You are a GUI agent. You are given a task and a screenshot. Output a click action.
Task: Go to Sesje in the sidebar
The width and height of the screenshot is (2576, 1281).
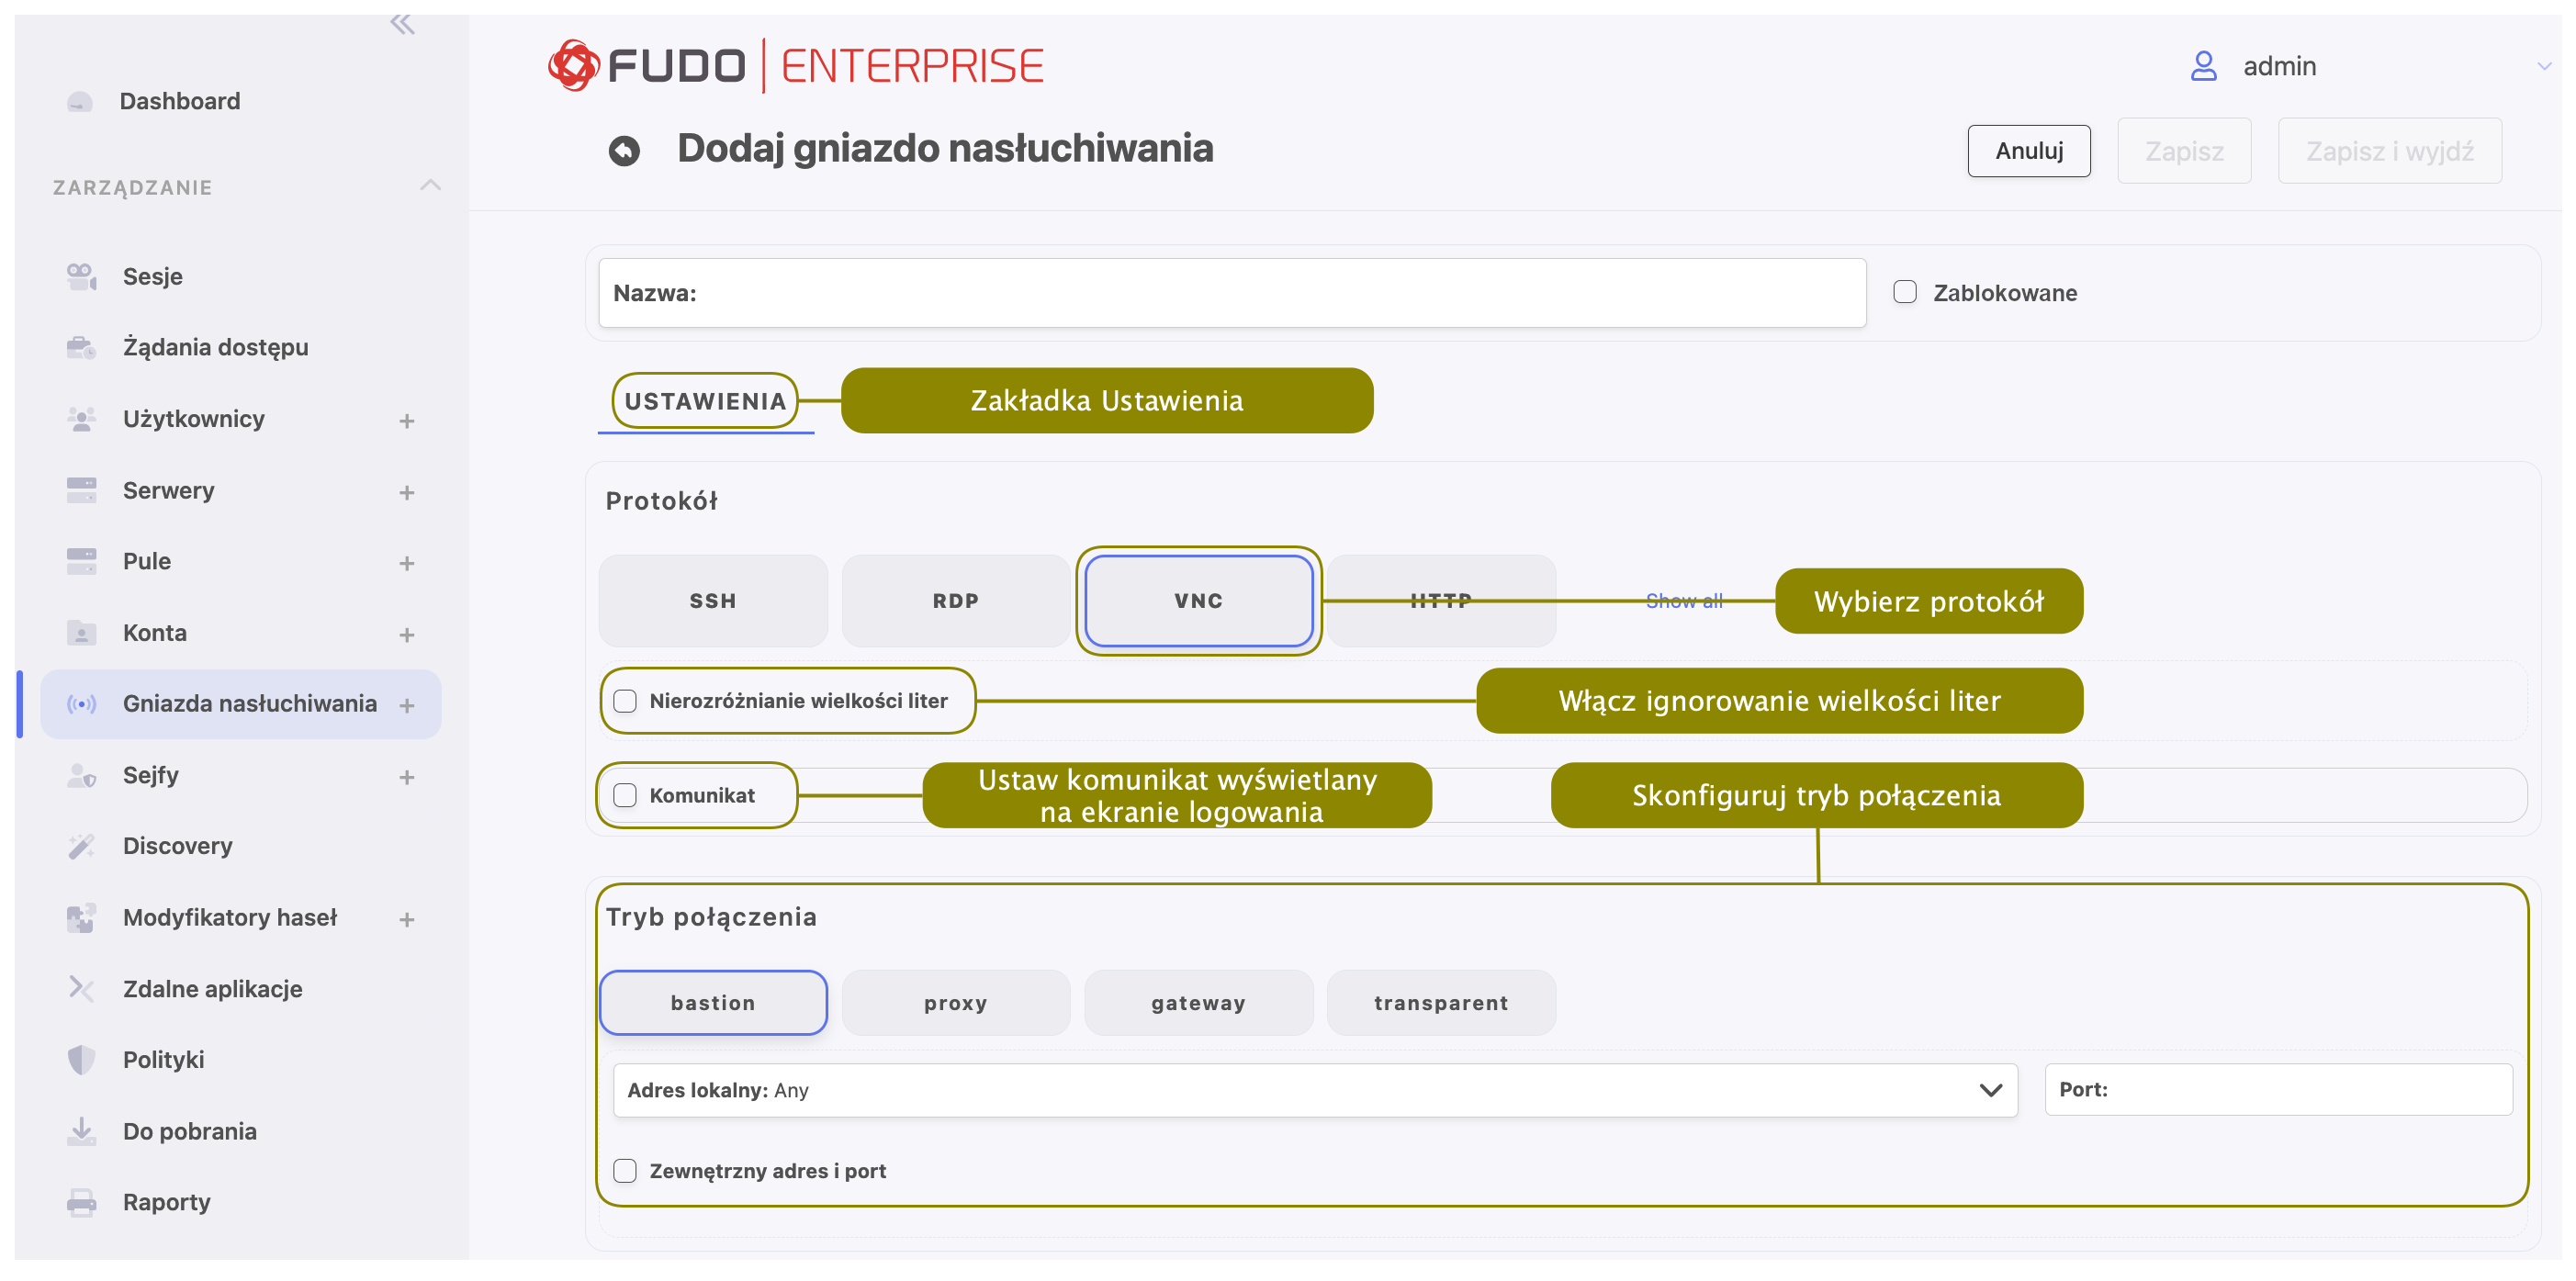[152, 277]
